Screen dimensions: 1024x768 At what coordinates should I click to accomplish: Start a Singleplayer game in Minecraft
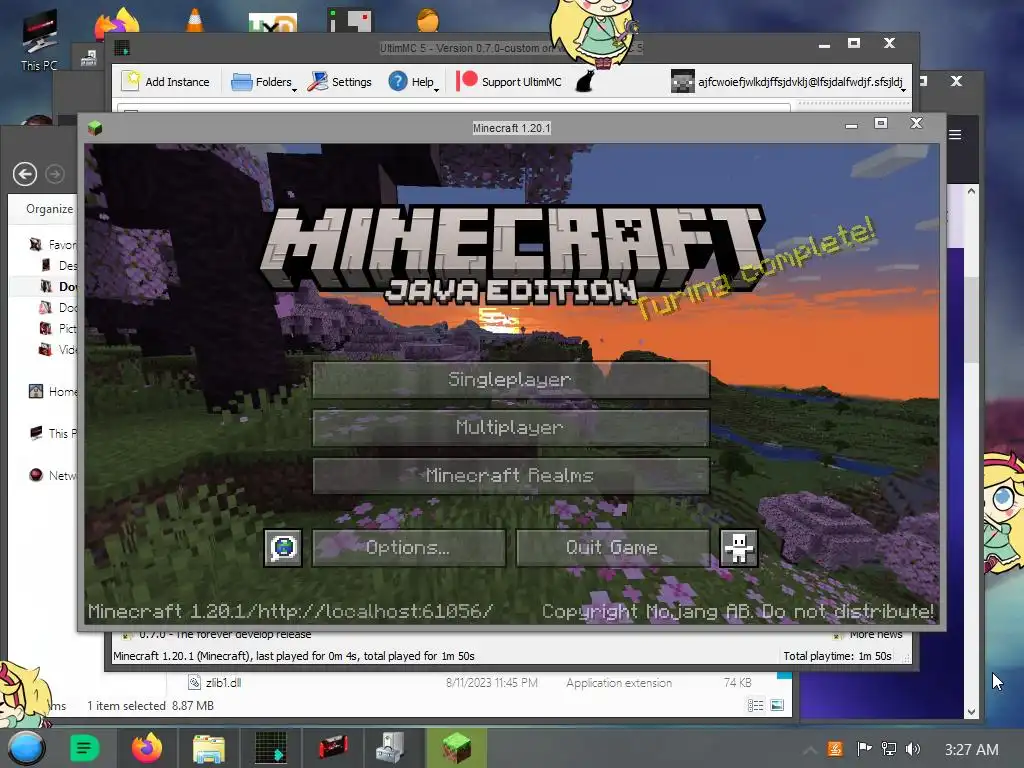[511, 379]
